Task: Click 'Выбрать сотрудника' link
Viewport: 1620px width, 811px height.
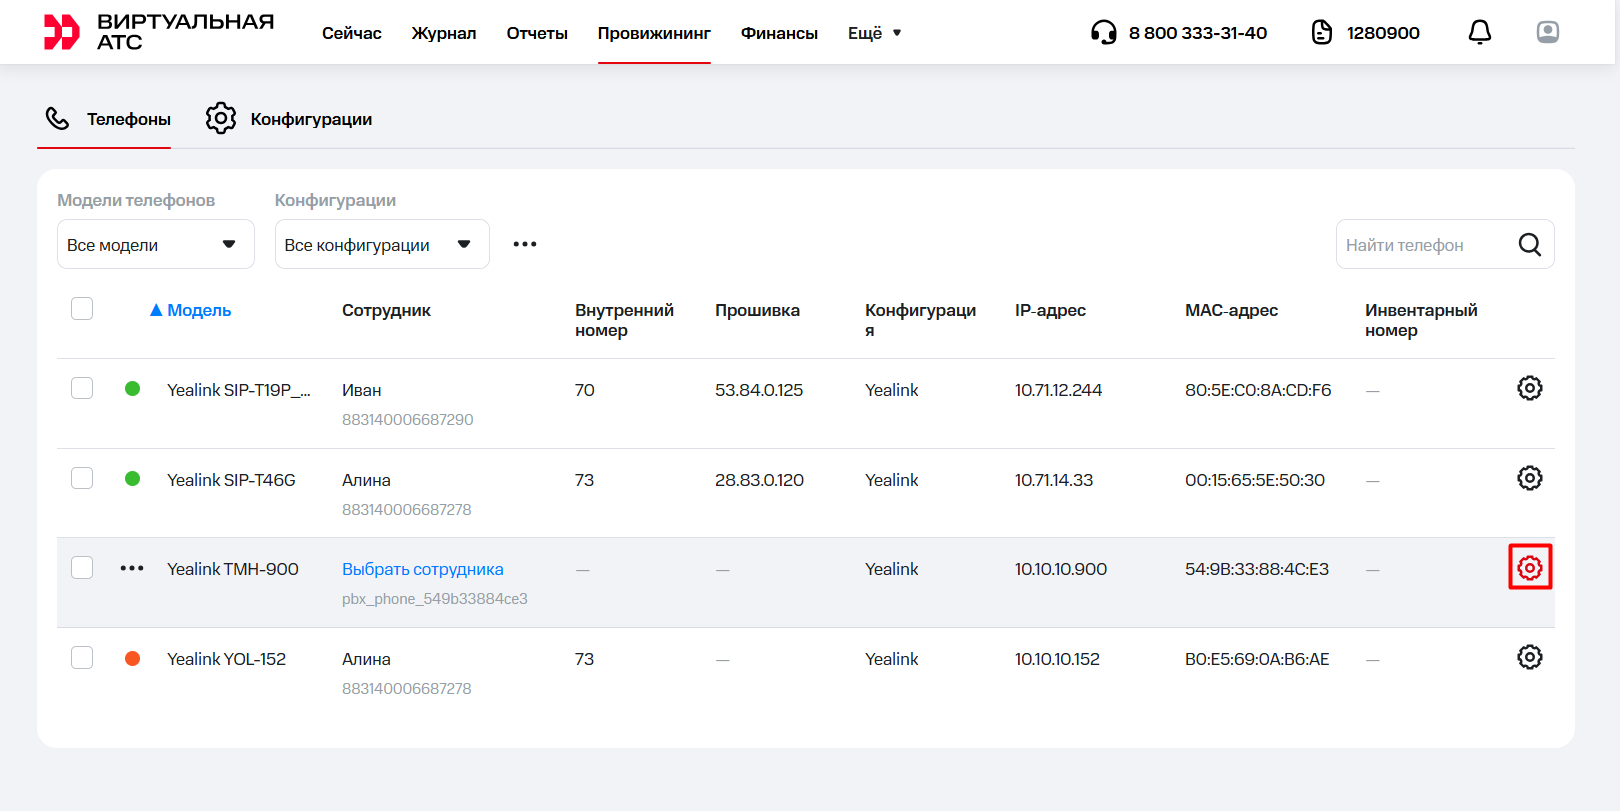Action: pyautogui.click(x=422, y=569)
